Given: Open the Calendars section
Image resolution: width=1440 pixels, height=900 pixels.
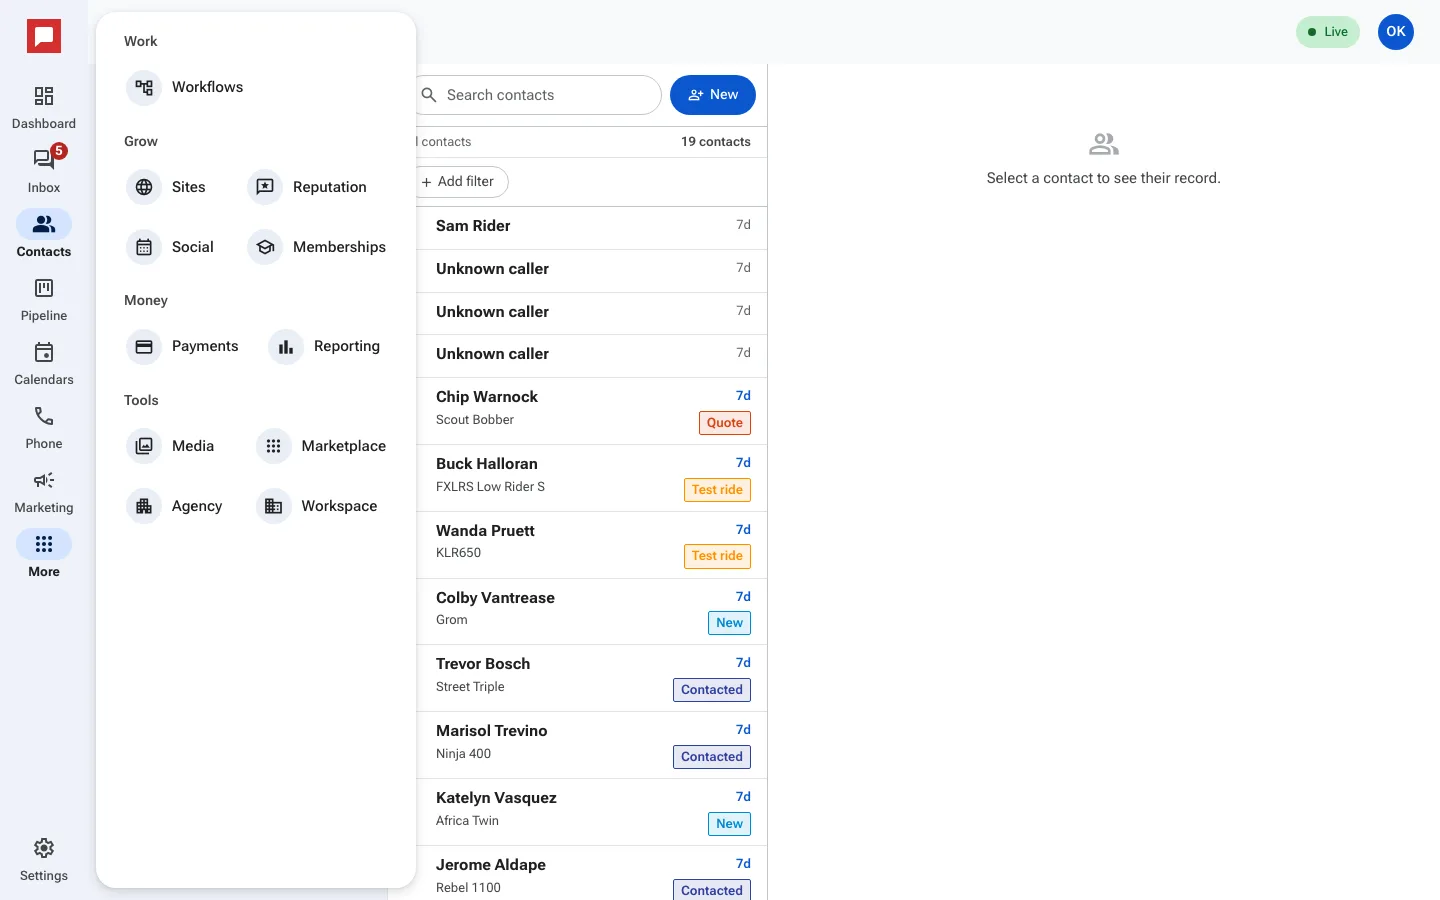Looking at the screenshot, I should point(44,364).
